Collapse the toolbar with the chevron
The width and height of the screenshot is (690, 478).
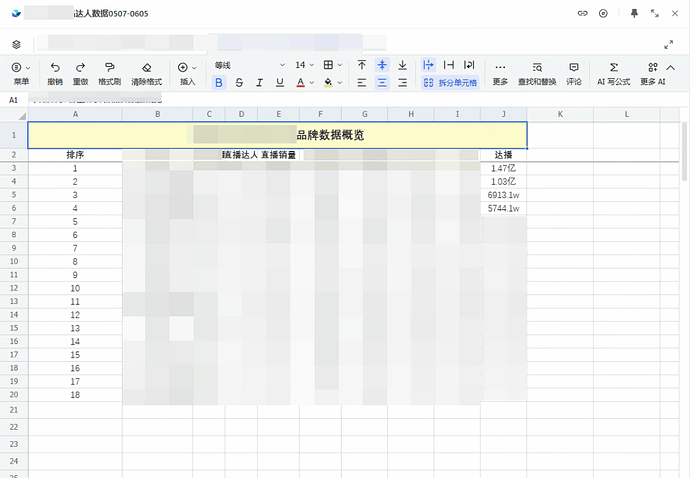671,67
